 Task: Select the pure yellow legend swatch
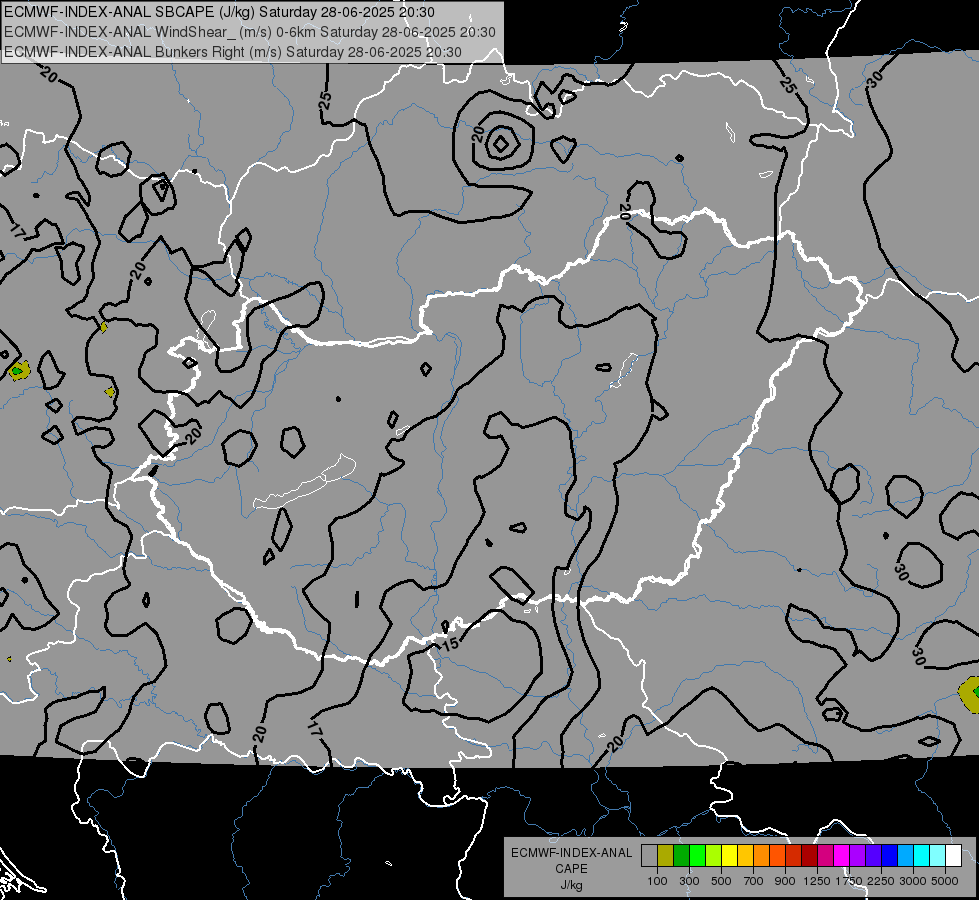730,856
